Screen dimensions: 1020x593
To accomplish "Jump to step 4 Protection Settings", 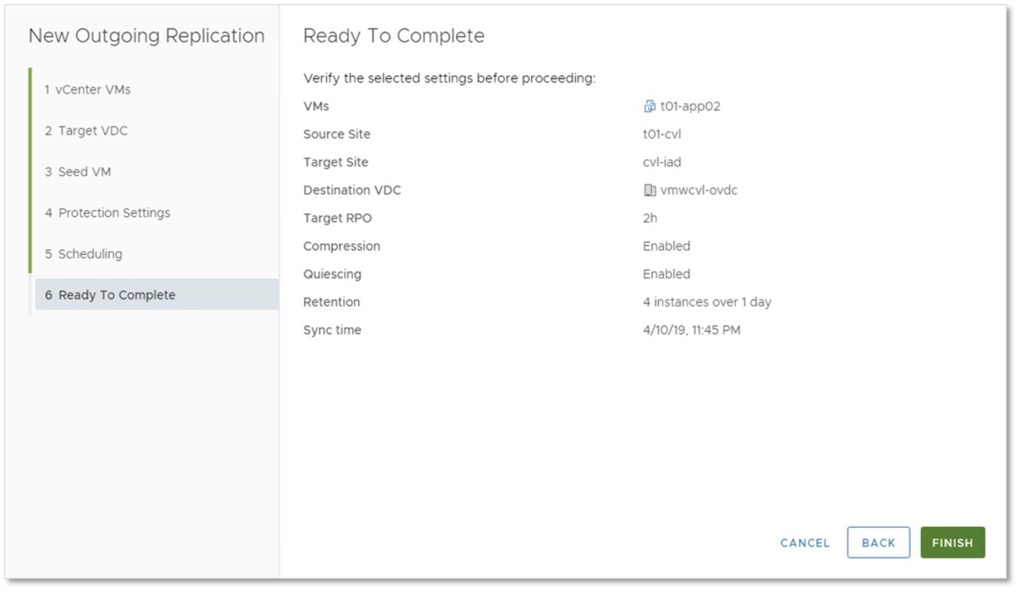I will pyautogui.click(x=107, y=212).
